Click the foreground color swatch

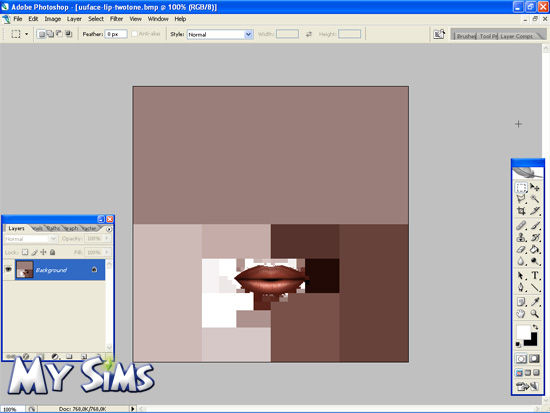(x=523, y=331)
